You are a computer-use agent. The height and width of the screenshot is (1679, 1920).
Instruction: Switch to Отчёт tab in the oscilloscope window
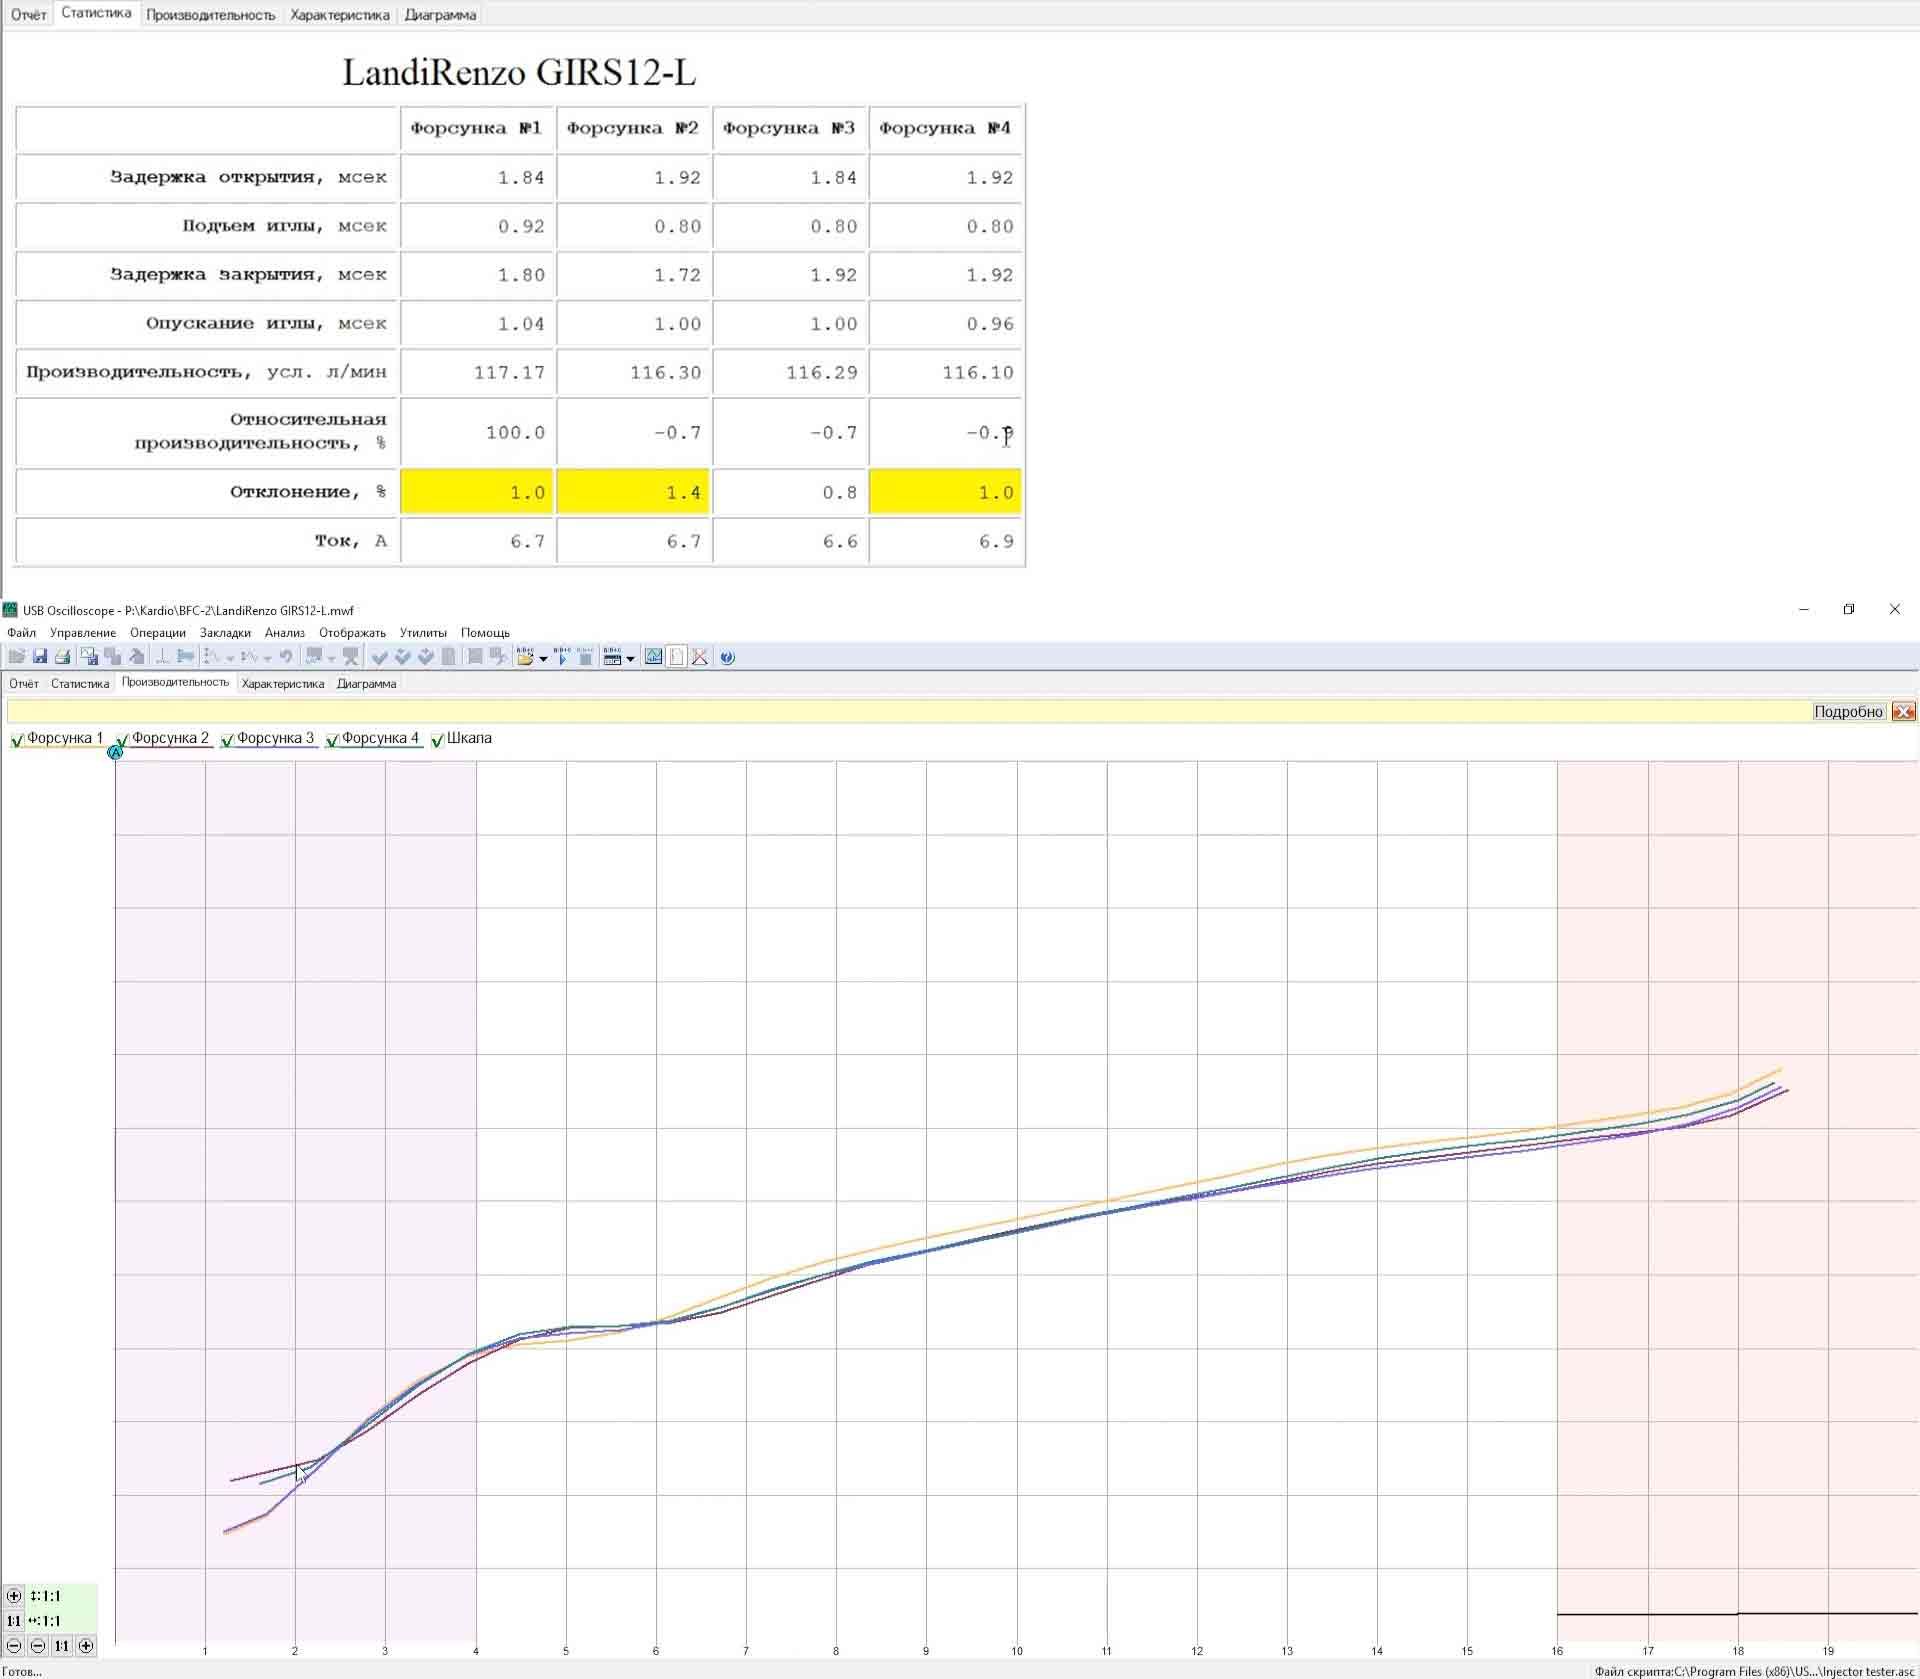pos(24,684)
